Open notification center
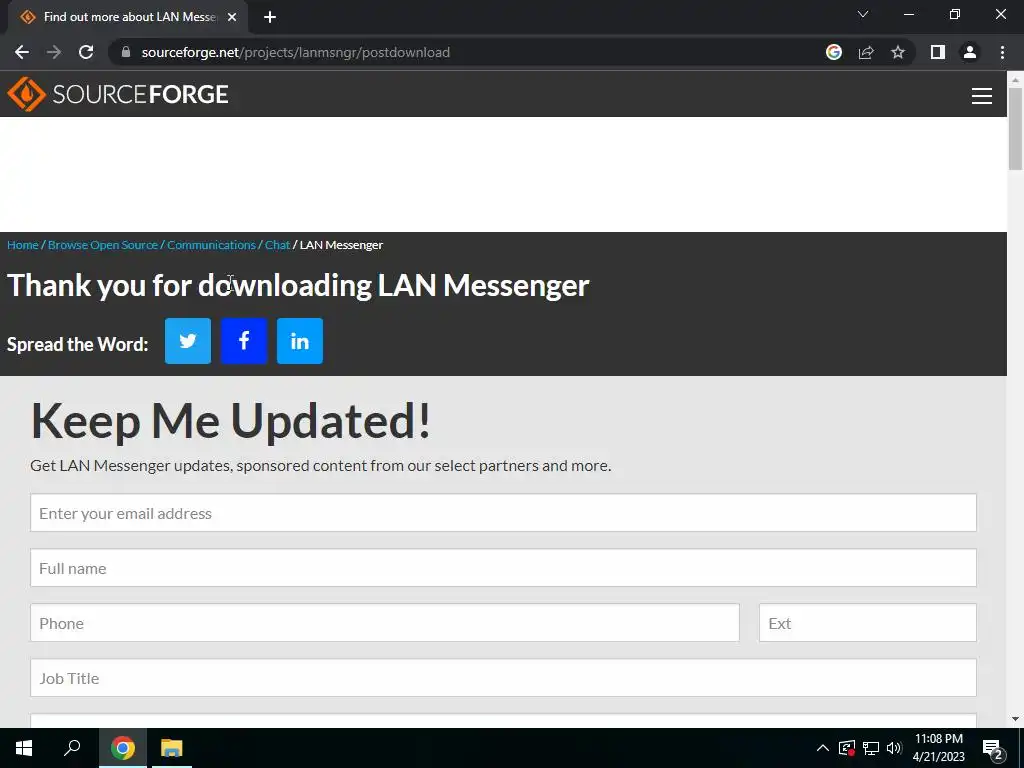1024x768 pixels. (x=992, y=749)
